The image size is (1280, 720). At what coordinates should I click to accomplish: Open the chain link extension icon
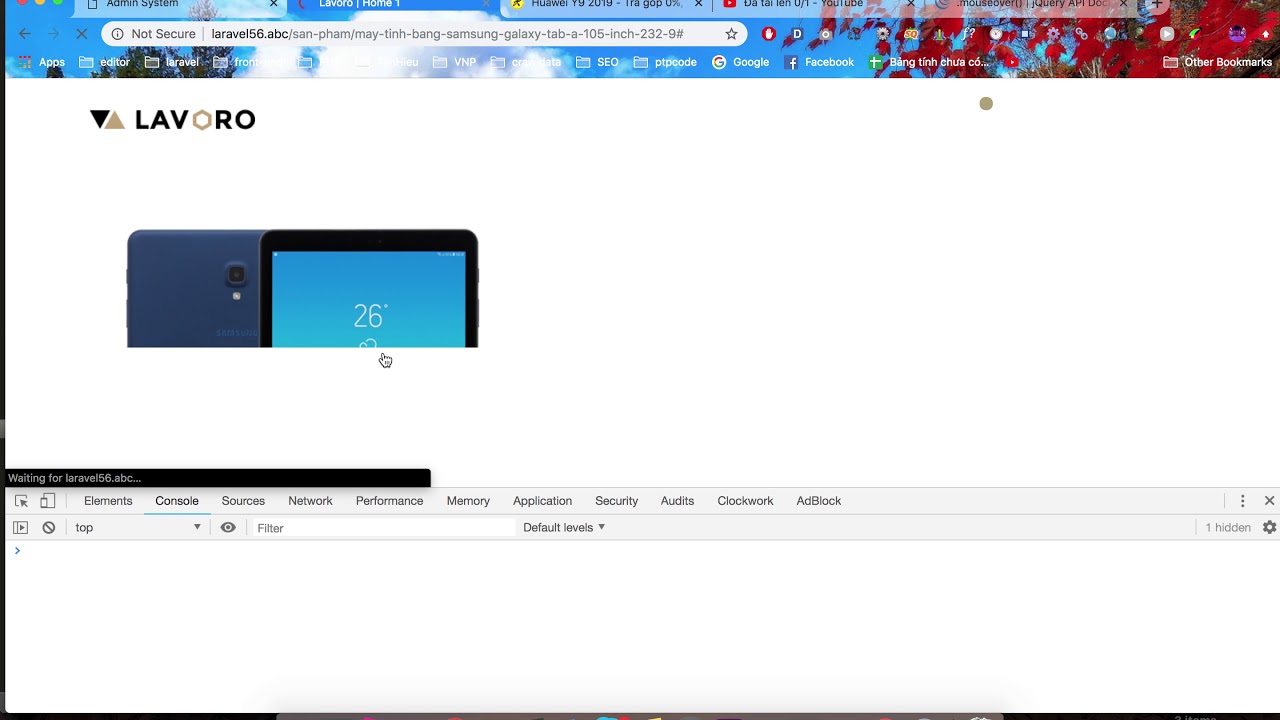tap(1081, 34)
